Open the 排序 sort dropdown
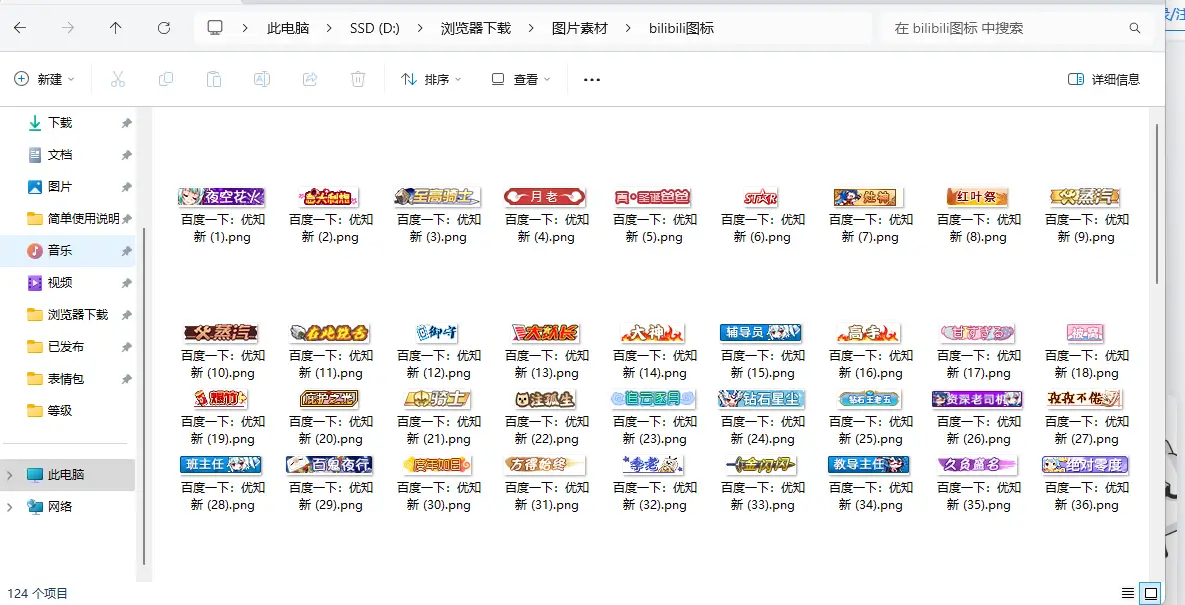The height and width of the screenshot is (605, 1185). tap(431, 79)
